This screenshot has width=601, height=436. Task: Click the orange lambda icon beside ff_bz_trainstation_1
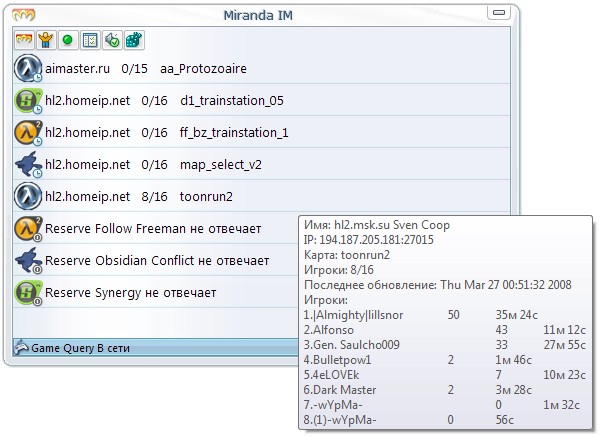click(x=28, y=133)
